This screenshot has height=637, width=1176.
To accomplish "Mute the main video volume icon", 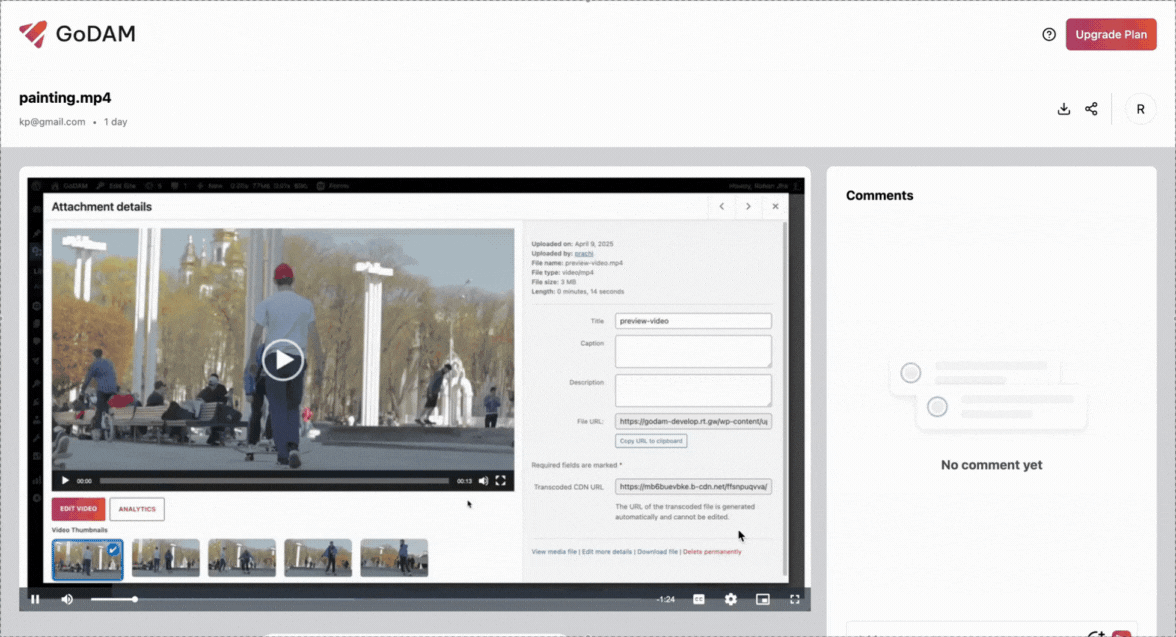I will (x=67, y=599).
